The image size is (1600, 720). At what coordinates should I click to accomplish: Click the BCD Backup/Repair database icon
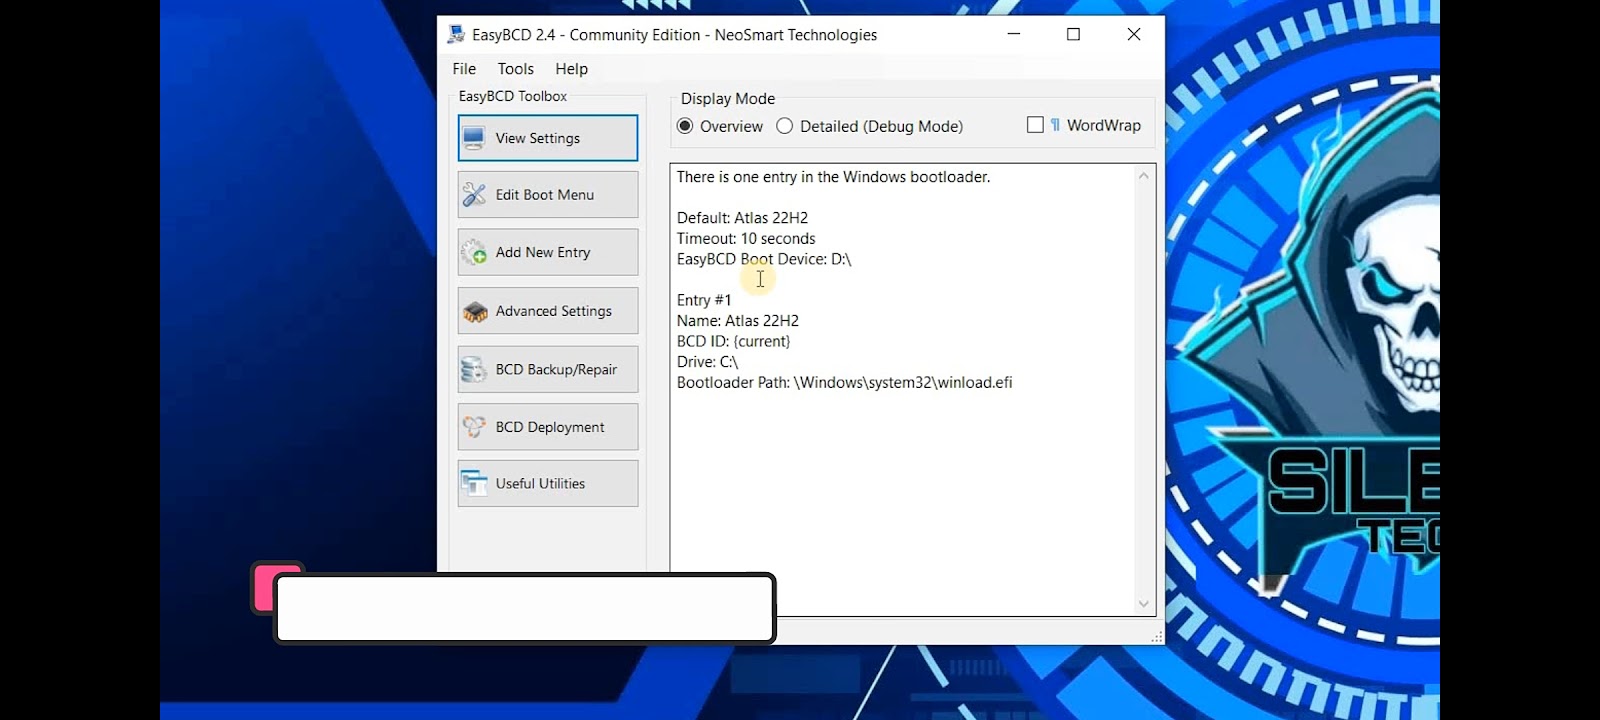[474, 370]
